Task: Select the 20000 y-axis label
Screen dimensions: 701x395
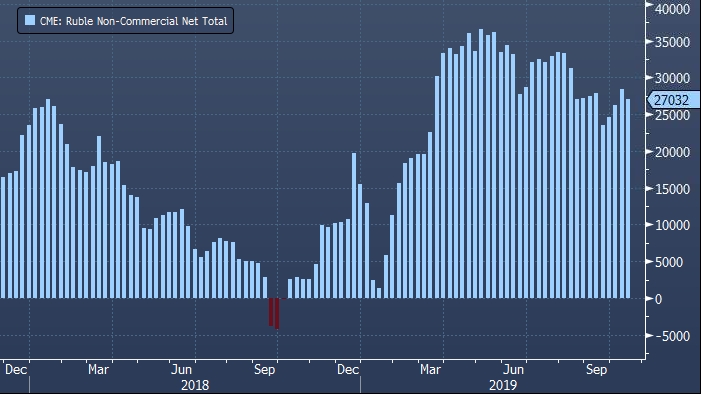Action: tap(672, 152)
